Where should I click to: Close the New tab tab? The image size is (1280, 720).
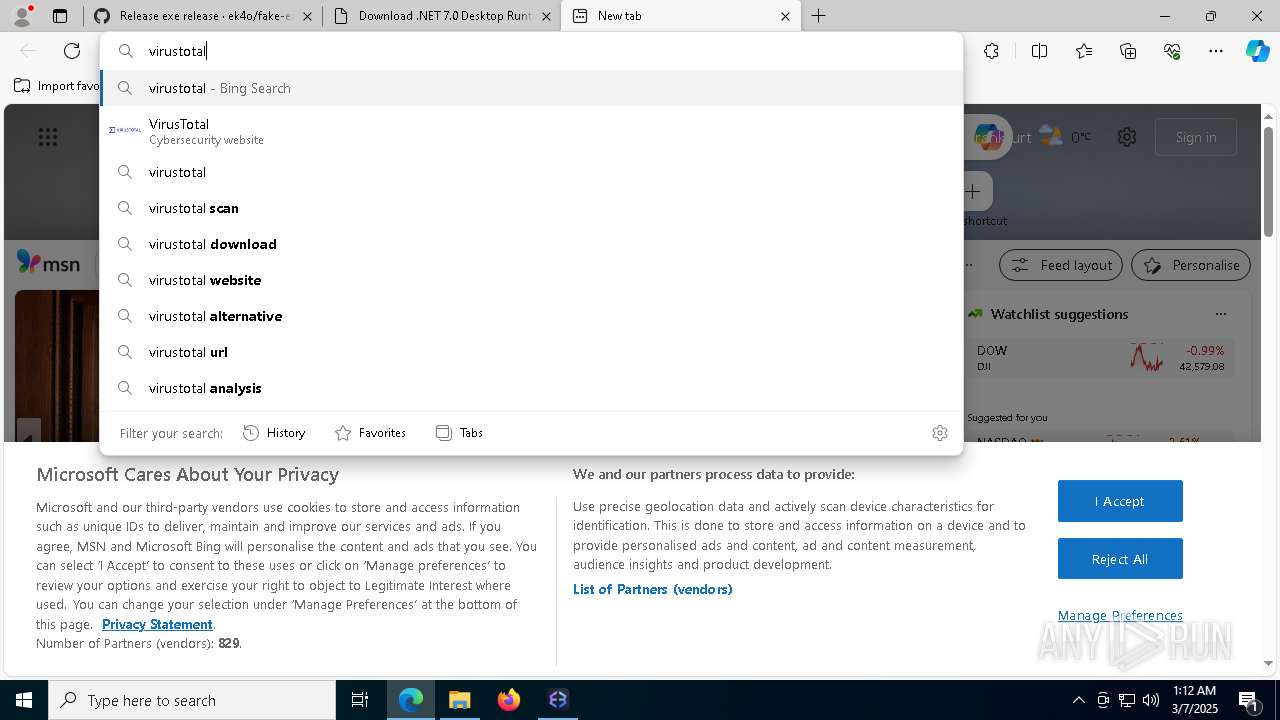(x=785, y=16)
